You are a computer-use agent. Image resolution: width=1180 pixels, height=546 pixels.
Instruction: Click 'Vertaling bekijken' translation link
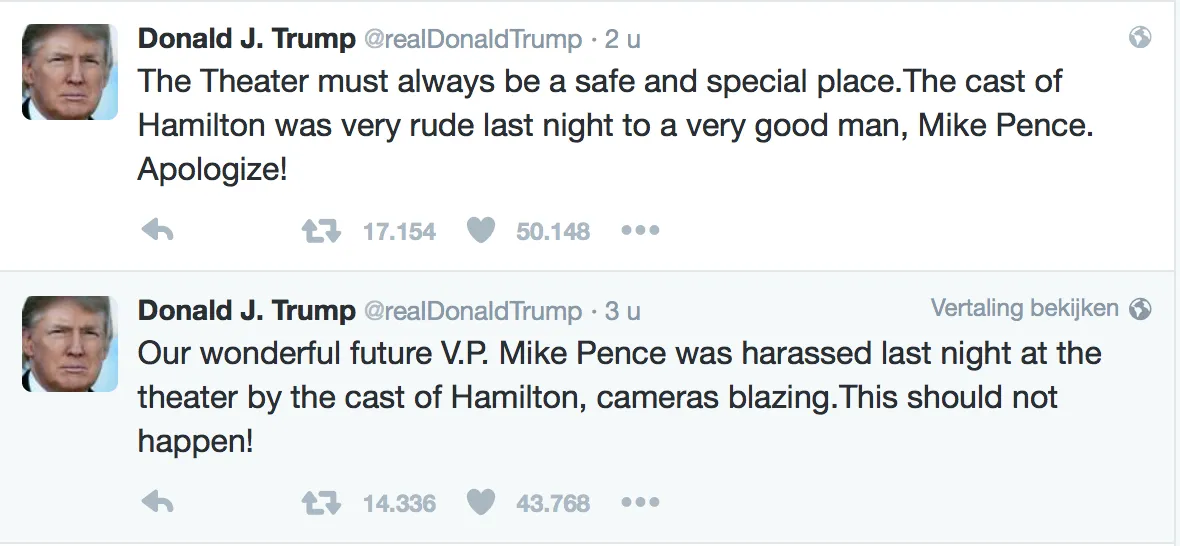click(x=1024, y=308)
